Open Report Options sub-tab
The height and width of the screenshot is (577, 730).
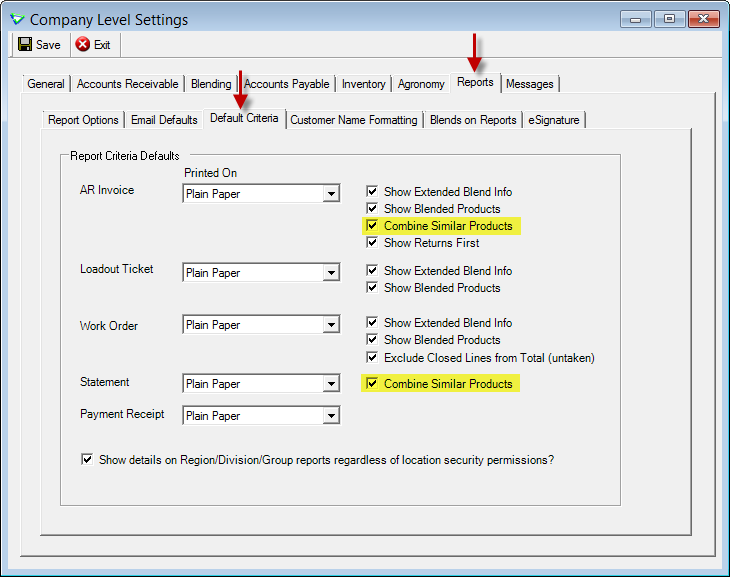[83, 120]
